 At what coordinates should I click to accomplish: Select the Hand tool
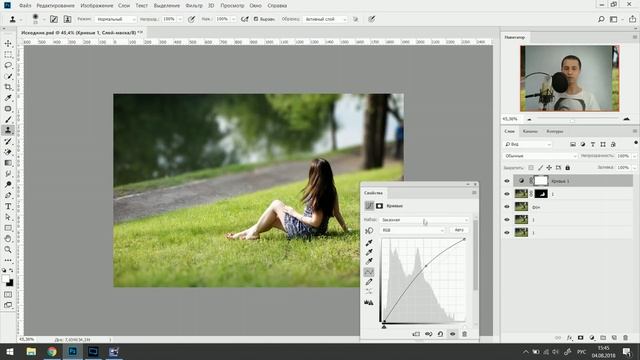8,239
